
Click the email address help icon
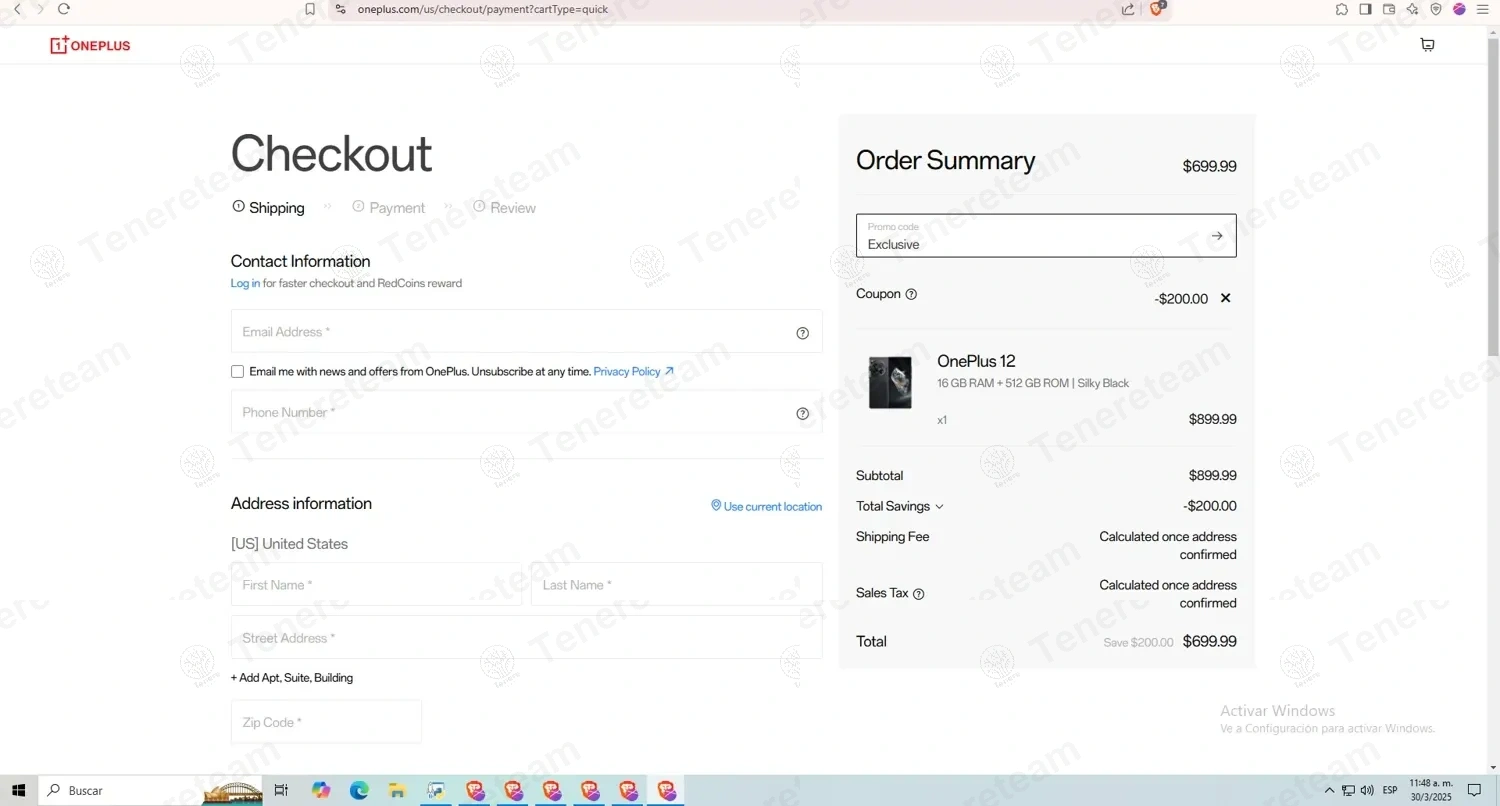tap(802, 333)
